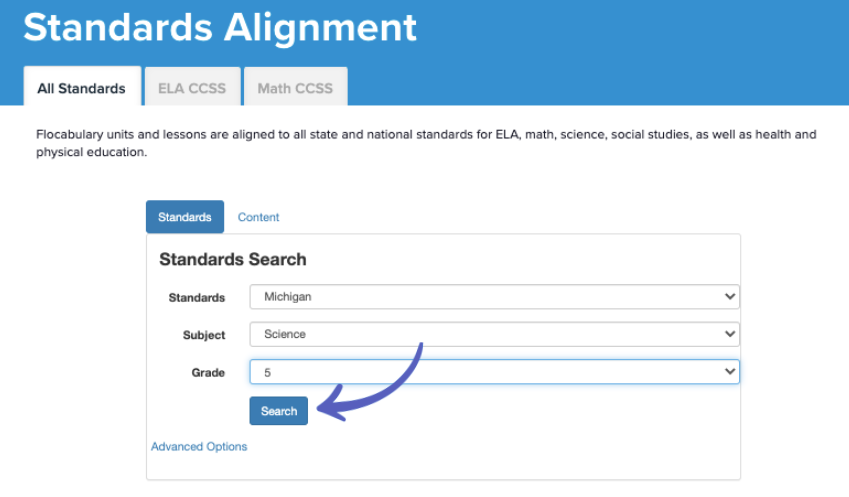Click the chevron arrow of the Science dropdown

point(729,335)
